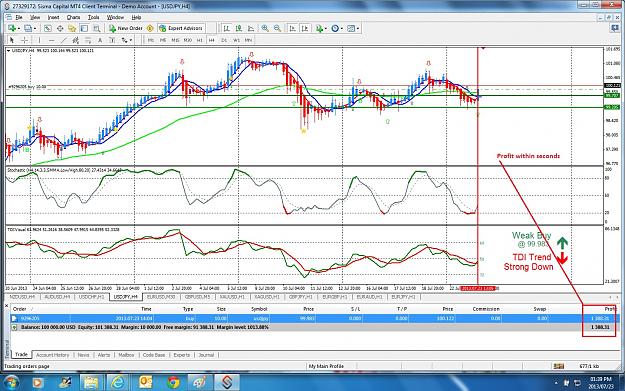This screenshot has height=391, width=625.
Task: Select the Text Label tool
Action: click(112, 40)
